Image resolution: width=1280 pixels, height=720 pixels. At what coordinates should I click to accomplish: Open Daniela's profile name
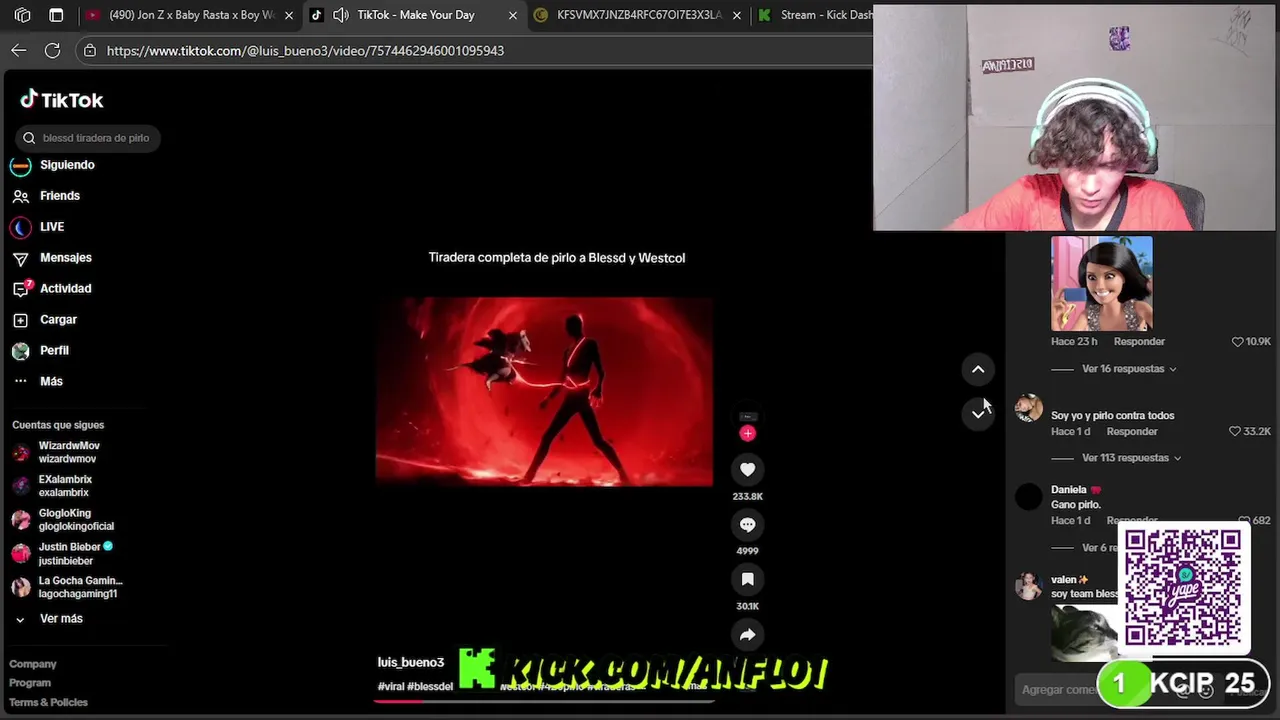click(x=1068, y=490)
